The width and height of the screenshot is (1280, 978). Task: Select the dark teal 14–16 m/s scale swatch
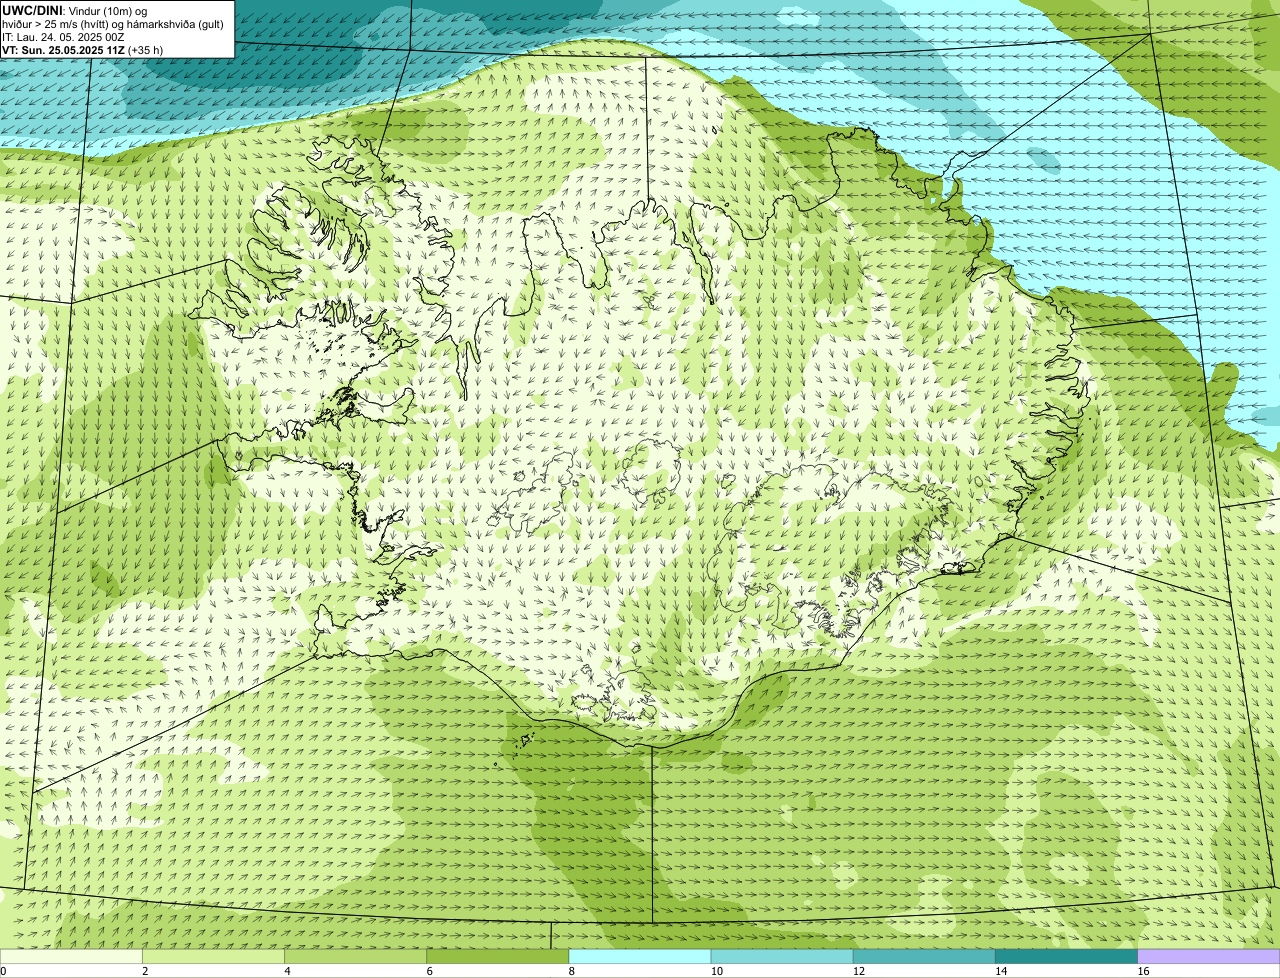click(1066, 957)
